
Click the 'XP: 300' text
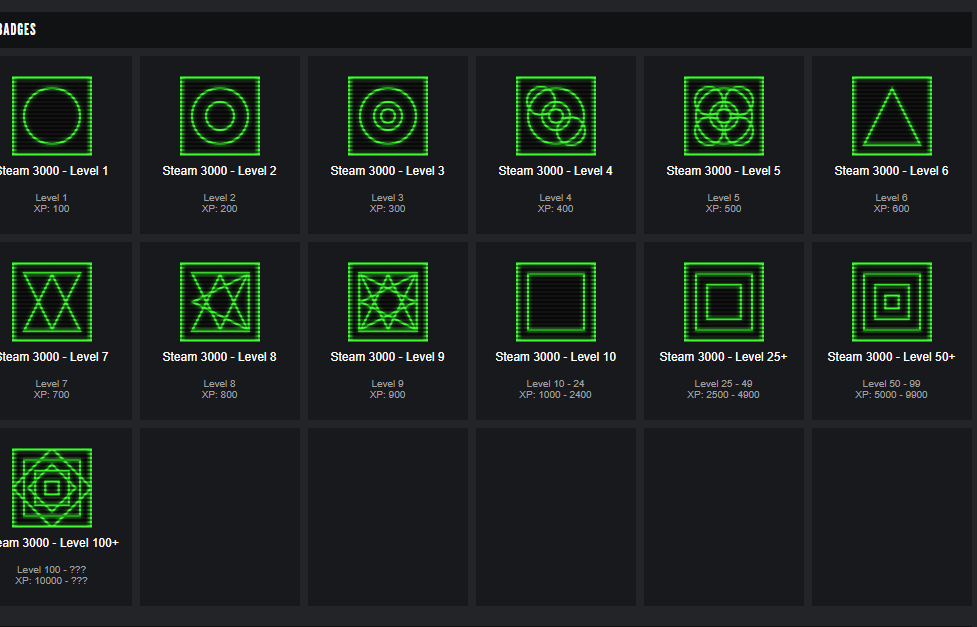388,209
